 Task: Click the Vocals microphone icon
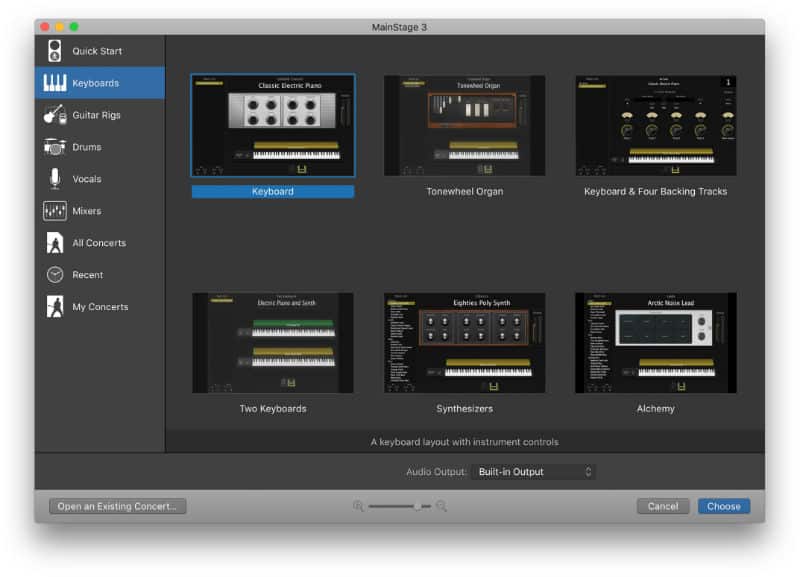tap(55, 179)
